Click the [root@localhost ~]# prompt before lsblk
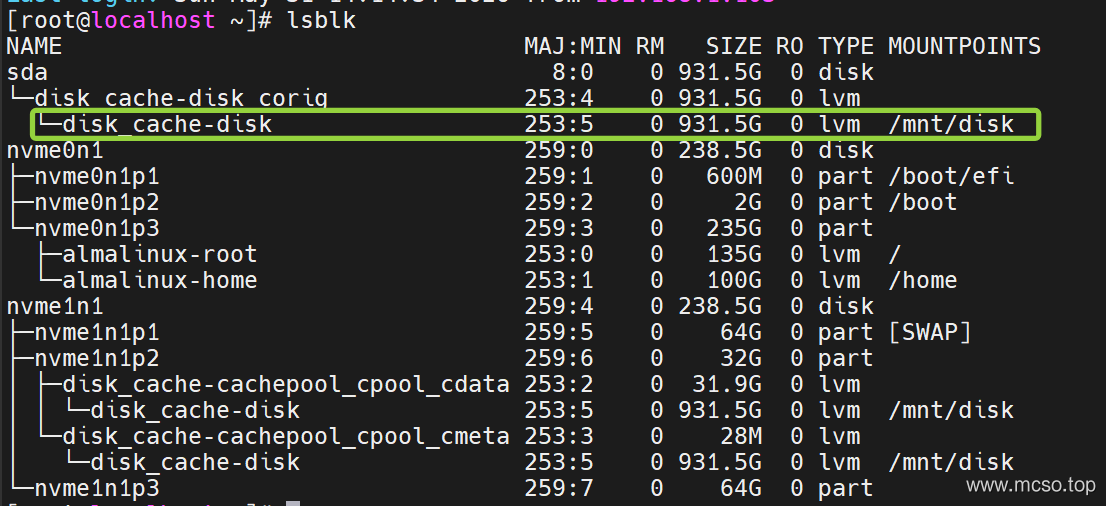Screen dimensions: 1106x506 [139, 21]
